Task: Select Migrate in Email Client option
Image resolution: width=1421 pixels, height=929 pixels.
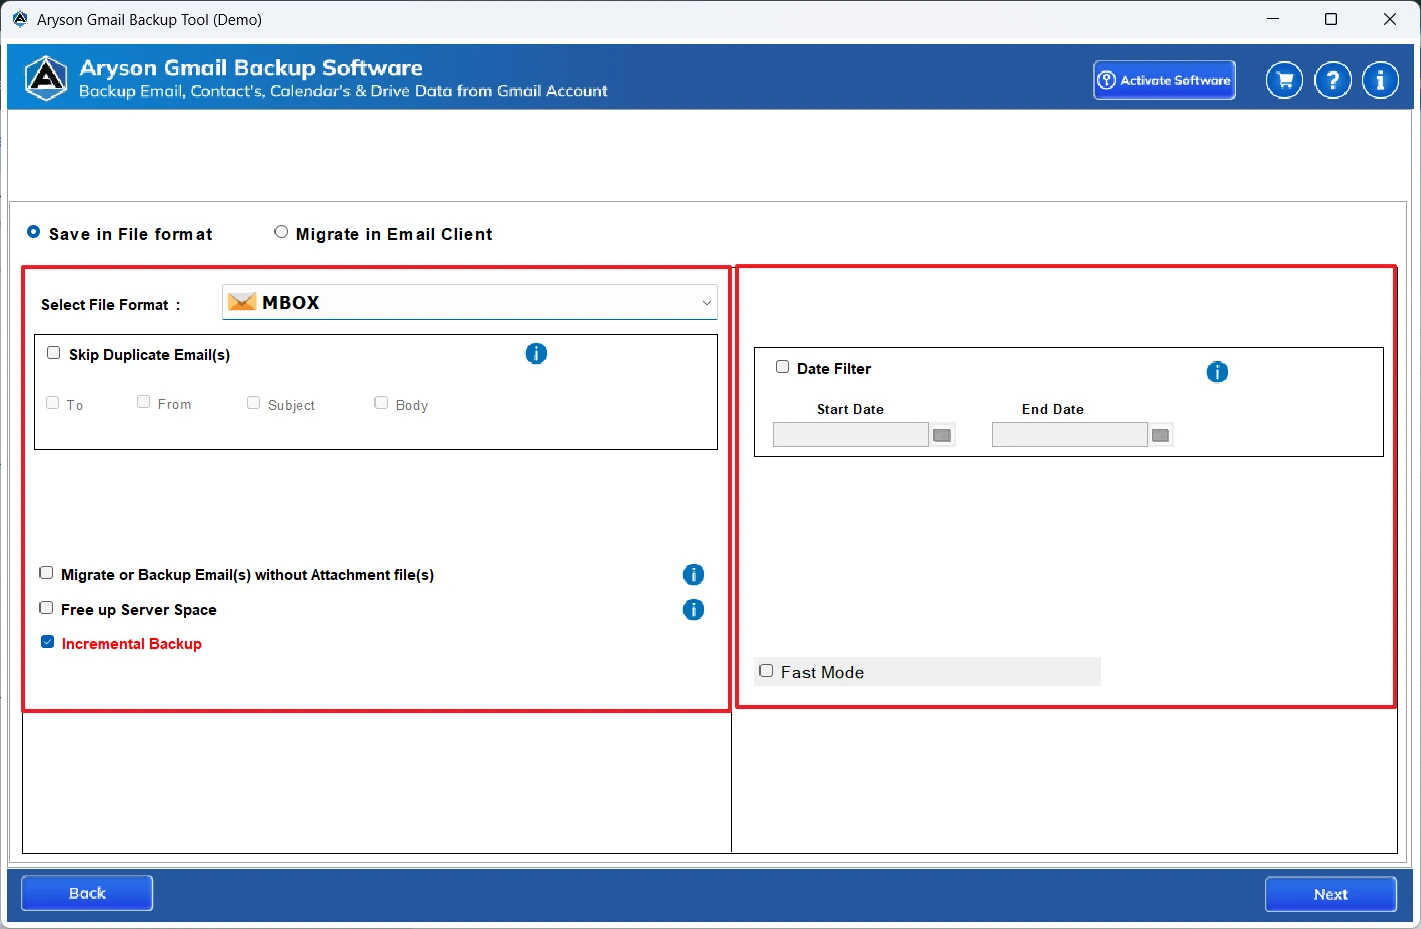Action: click(x=281, y=232)
